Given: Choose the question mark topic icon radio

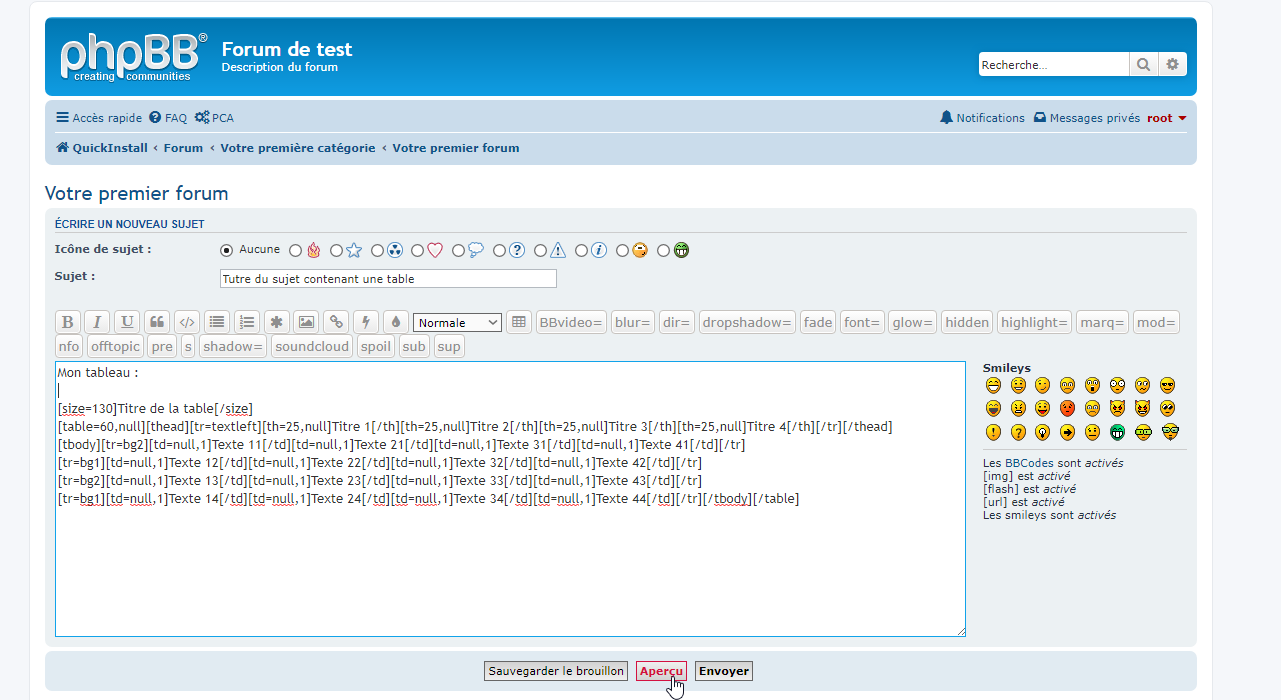Looking at the screenshot, I should click(x=500, y=251).
